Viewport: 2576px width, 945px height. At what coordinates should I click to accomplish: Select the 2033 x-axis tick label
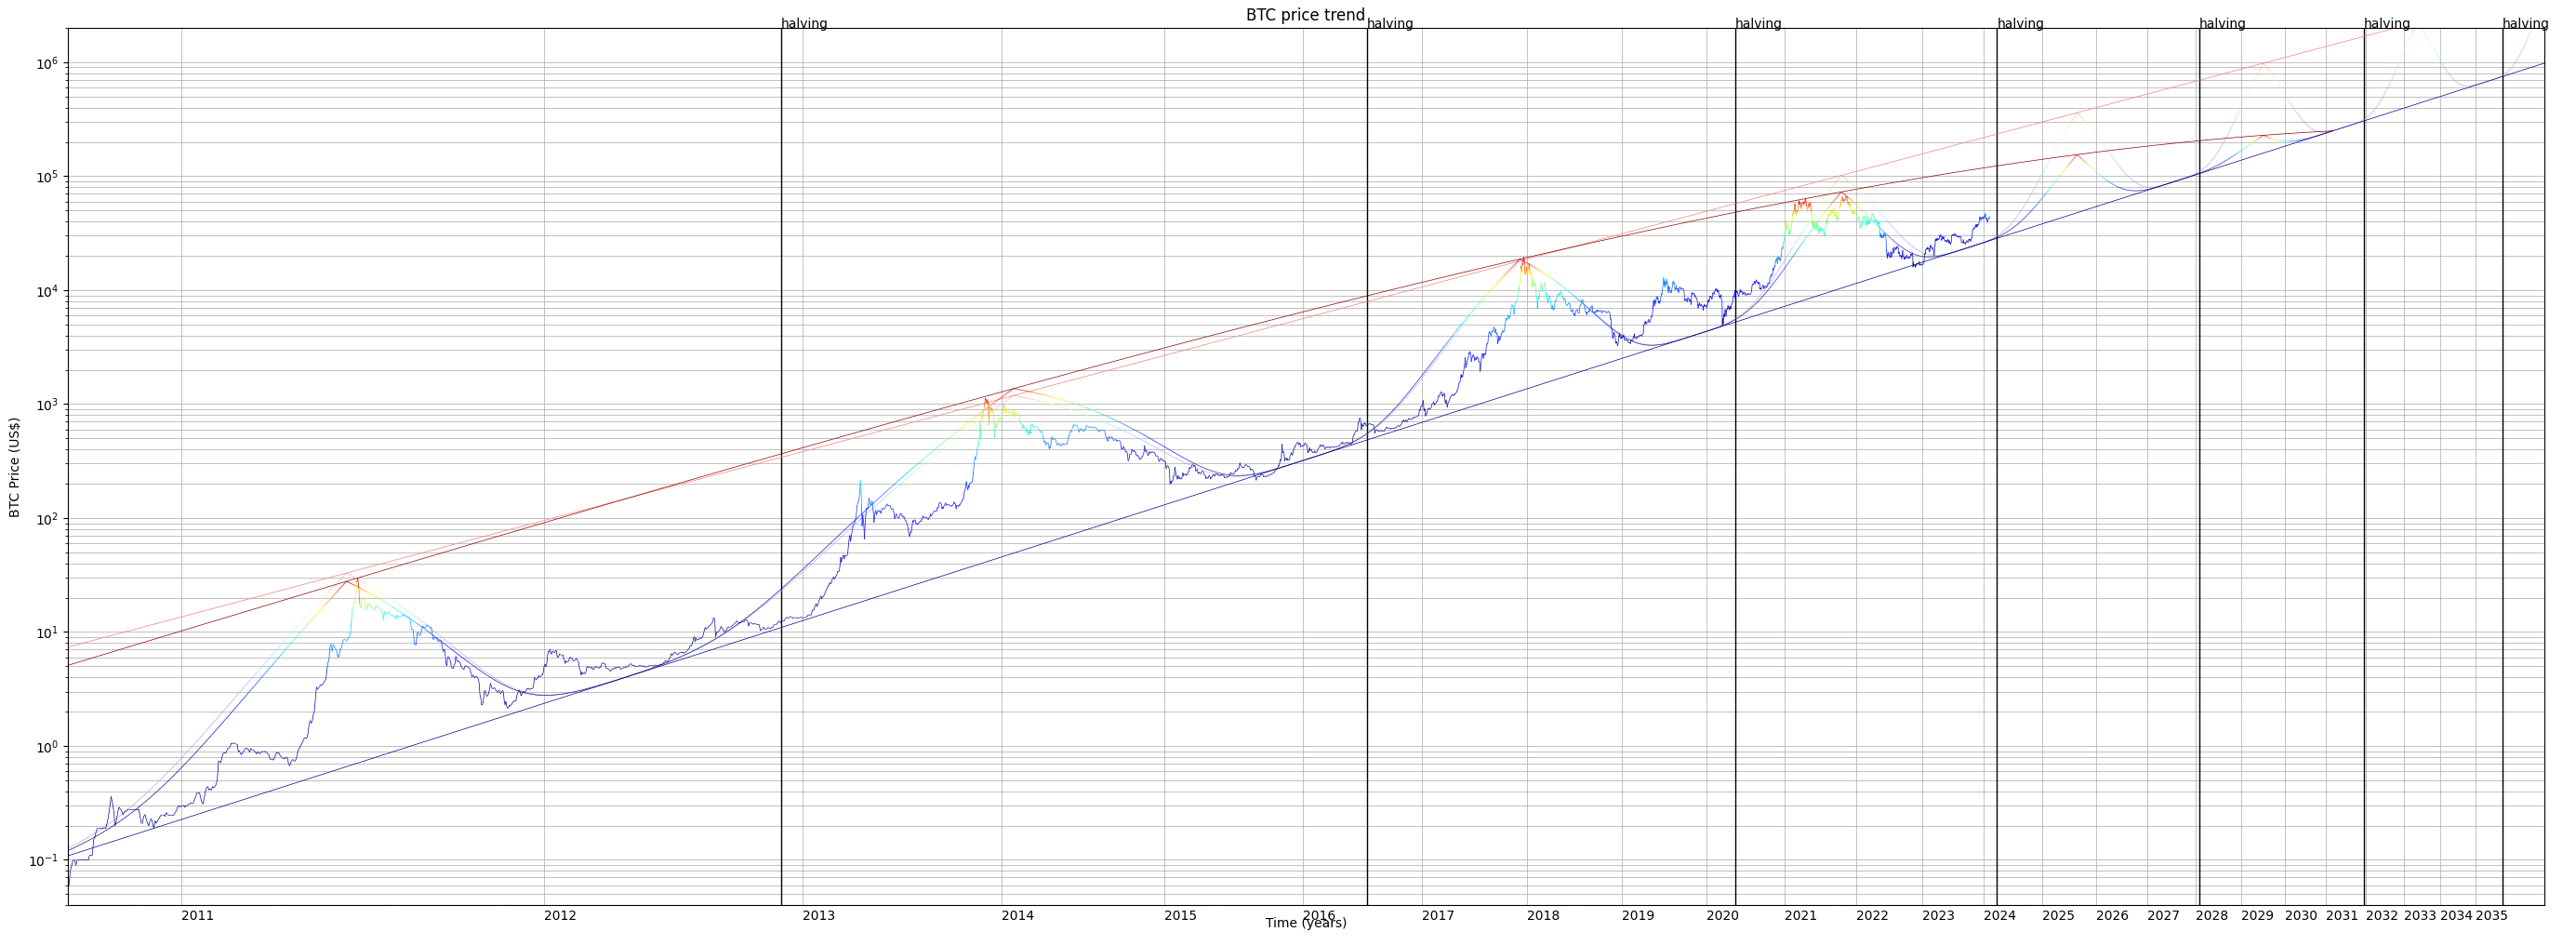[2420, 915]
